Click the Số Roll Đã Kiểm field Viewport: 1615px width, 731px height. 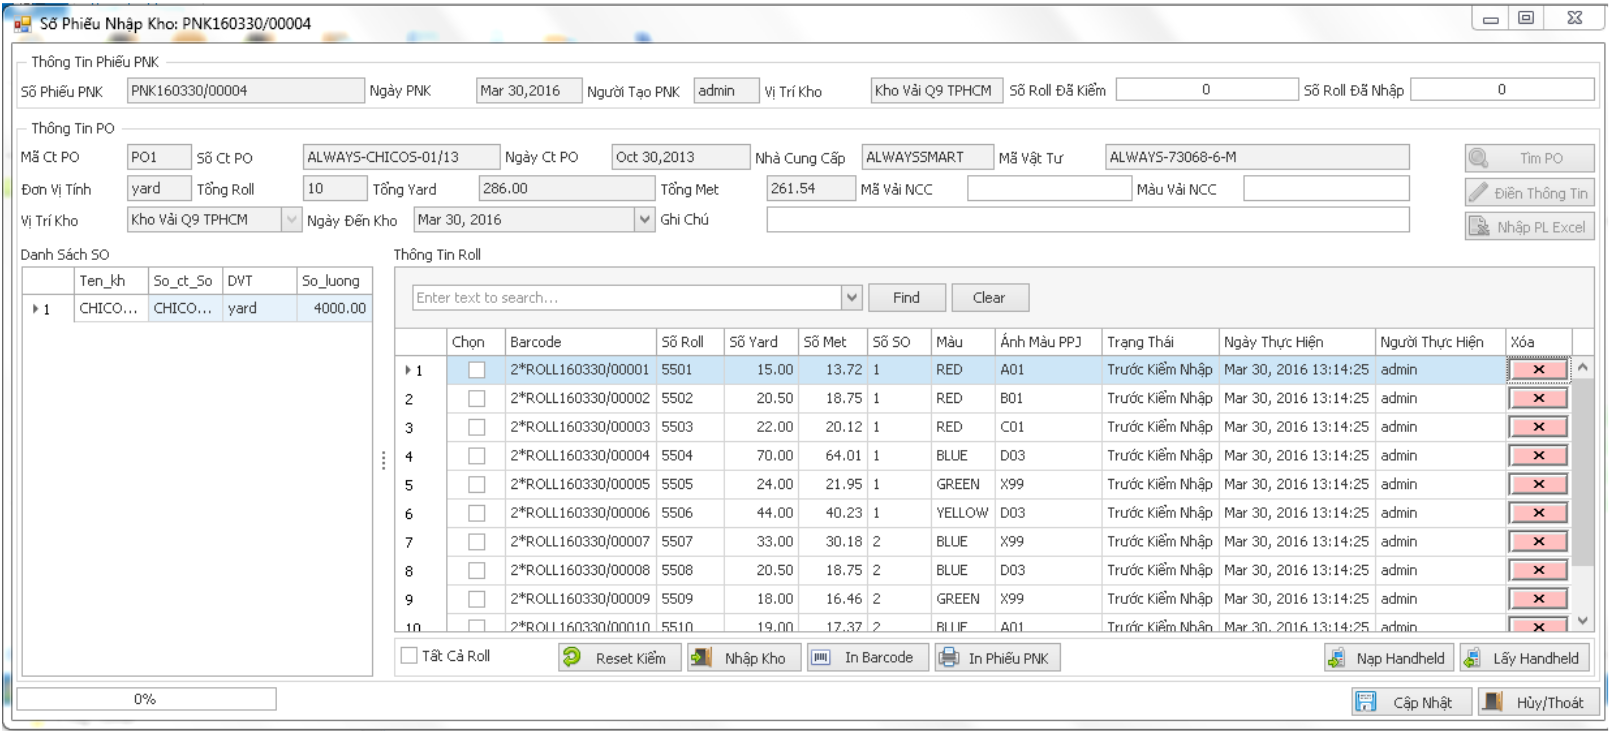(1207, 89)
